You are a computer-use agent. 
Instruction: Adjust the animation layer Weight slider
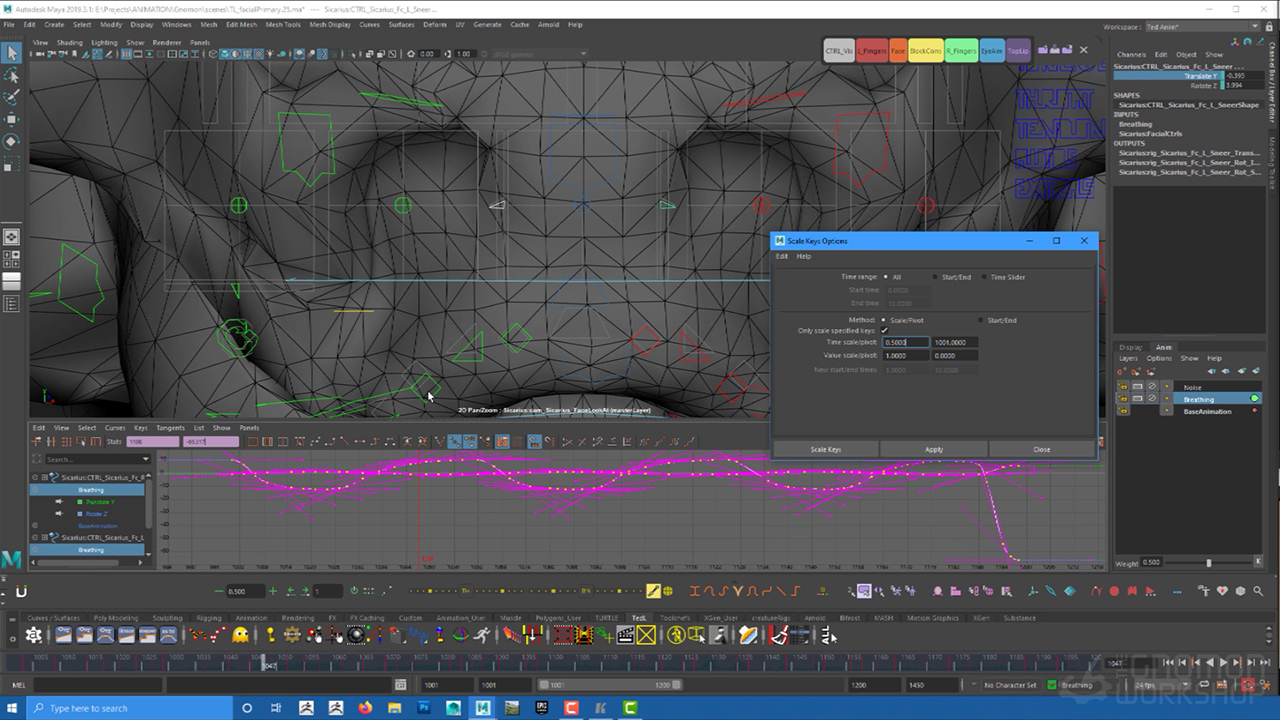click(1208, 562)
